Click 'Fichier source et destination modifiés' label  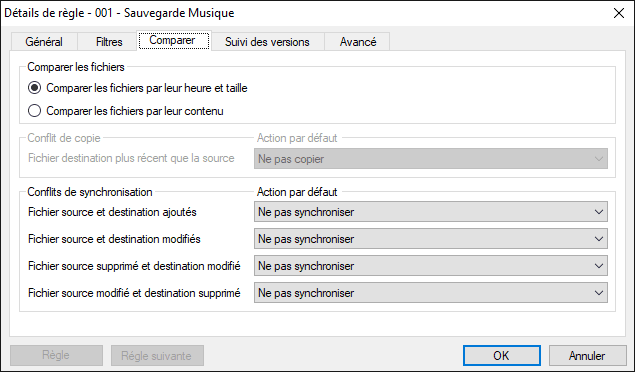tap(114, 239)
